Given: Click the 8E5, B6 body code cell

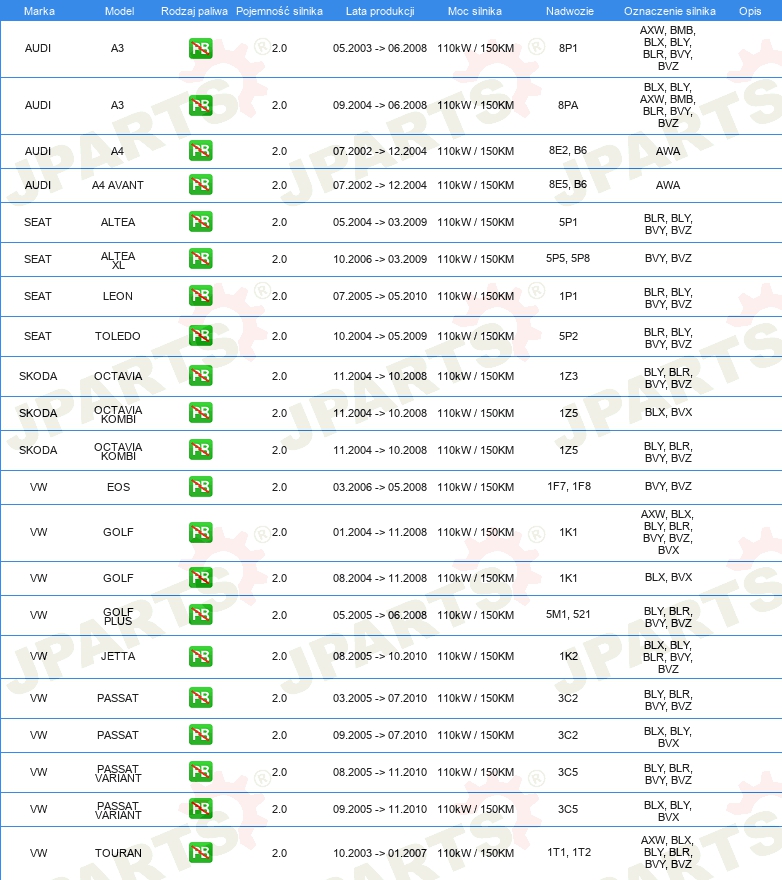Looking at the screenshot, I should coord(568,184).
